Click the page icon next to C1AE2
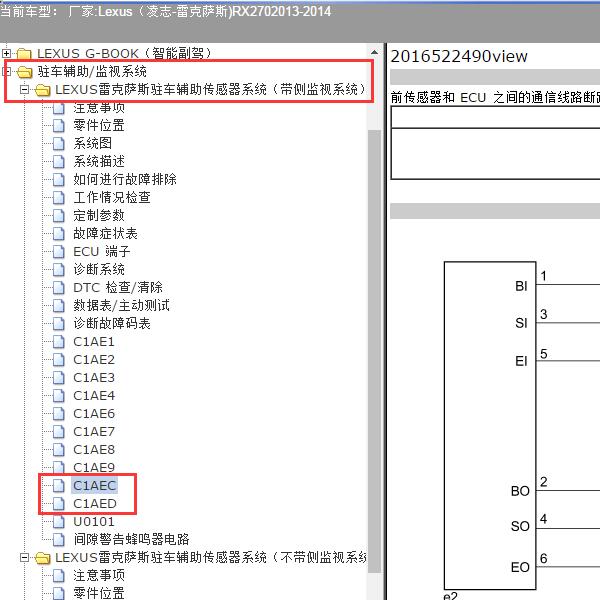This screenshot has width=600, height=600. (x=59, y=359)
